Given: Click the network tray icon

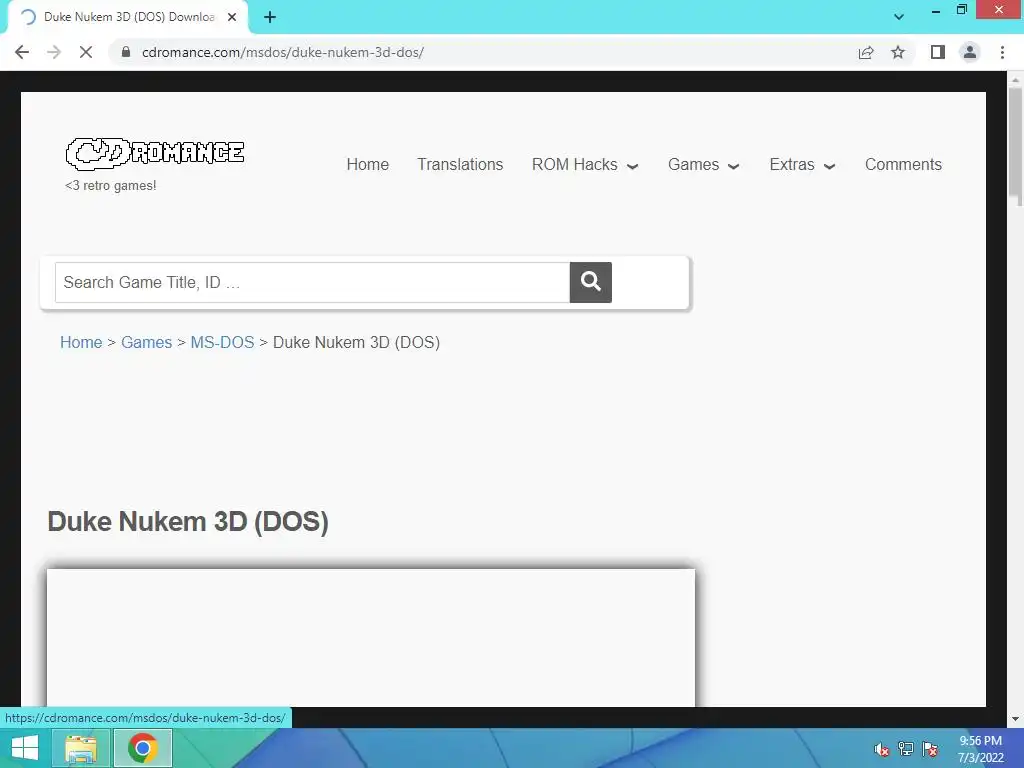Looking at the screenshot, I should (906, 750).
